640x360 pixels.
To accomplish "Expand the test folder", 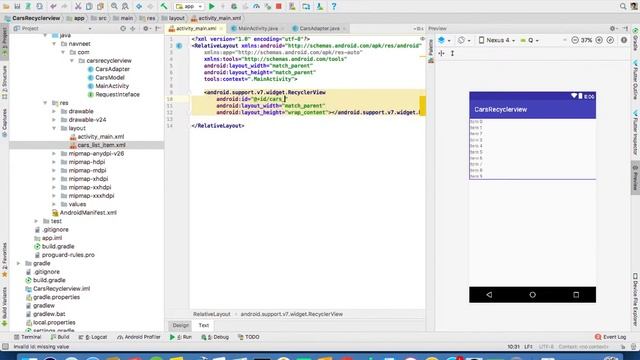I will [x=36, y=221].
